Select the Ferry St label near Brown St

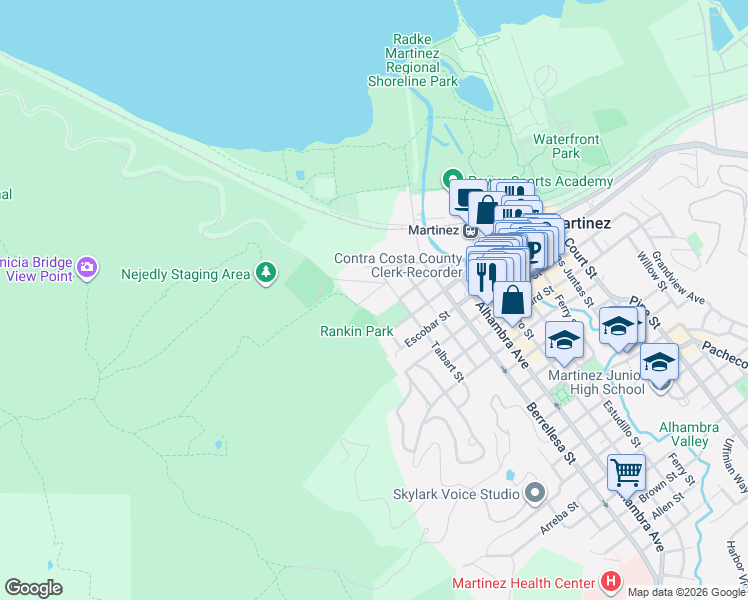coord(681,469)
